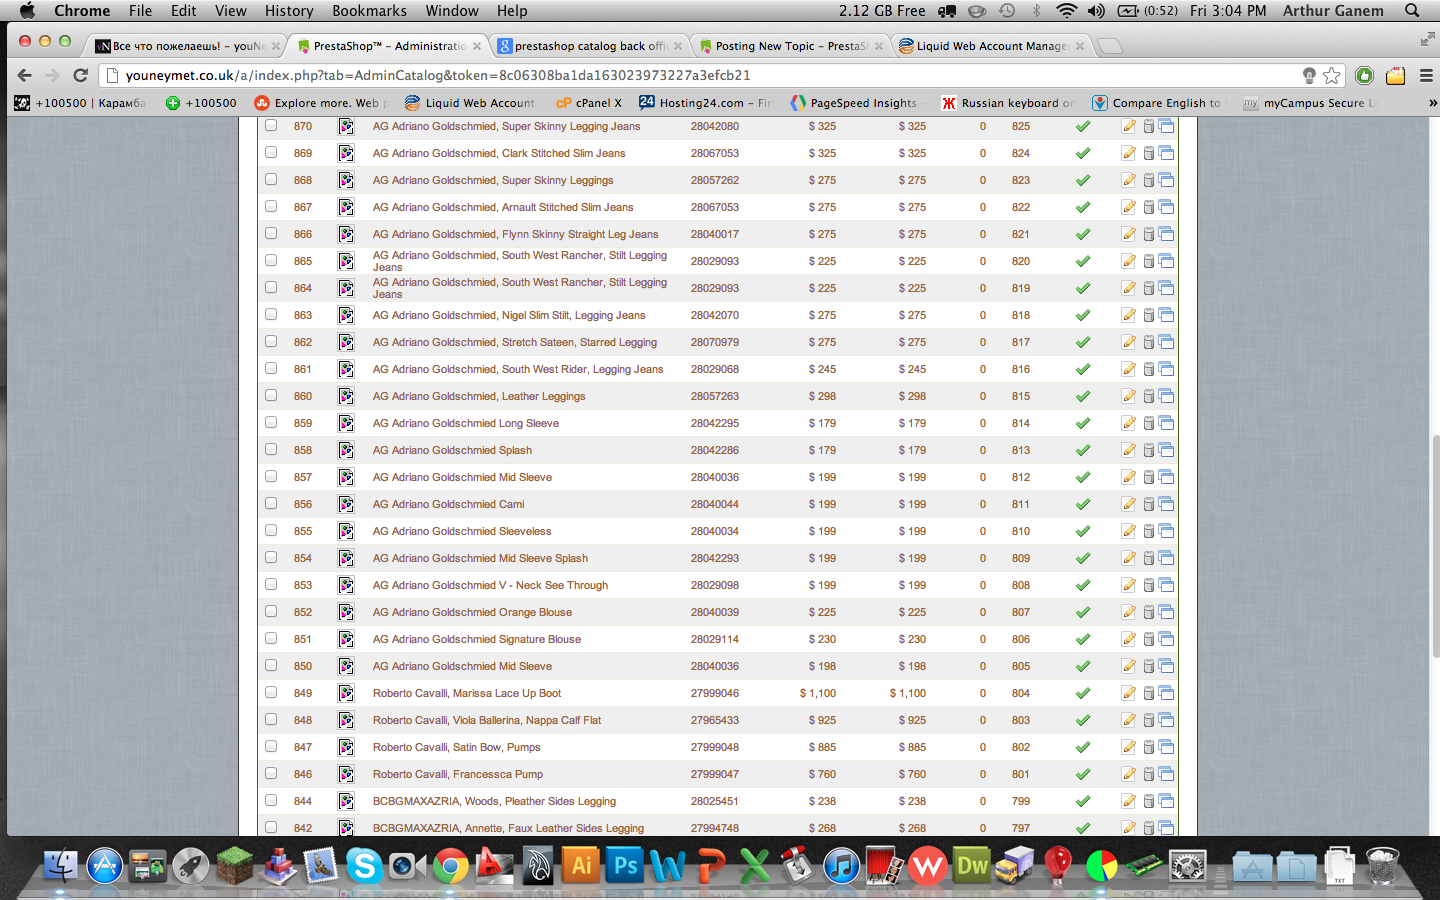Open PageSpeed Insights bookmark

[853, 103]
